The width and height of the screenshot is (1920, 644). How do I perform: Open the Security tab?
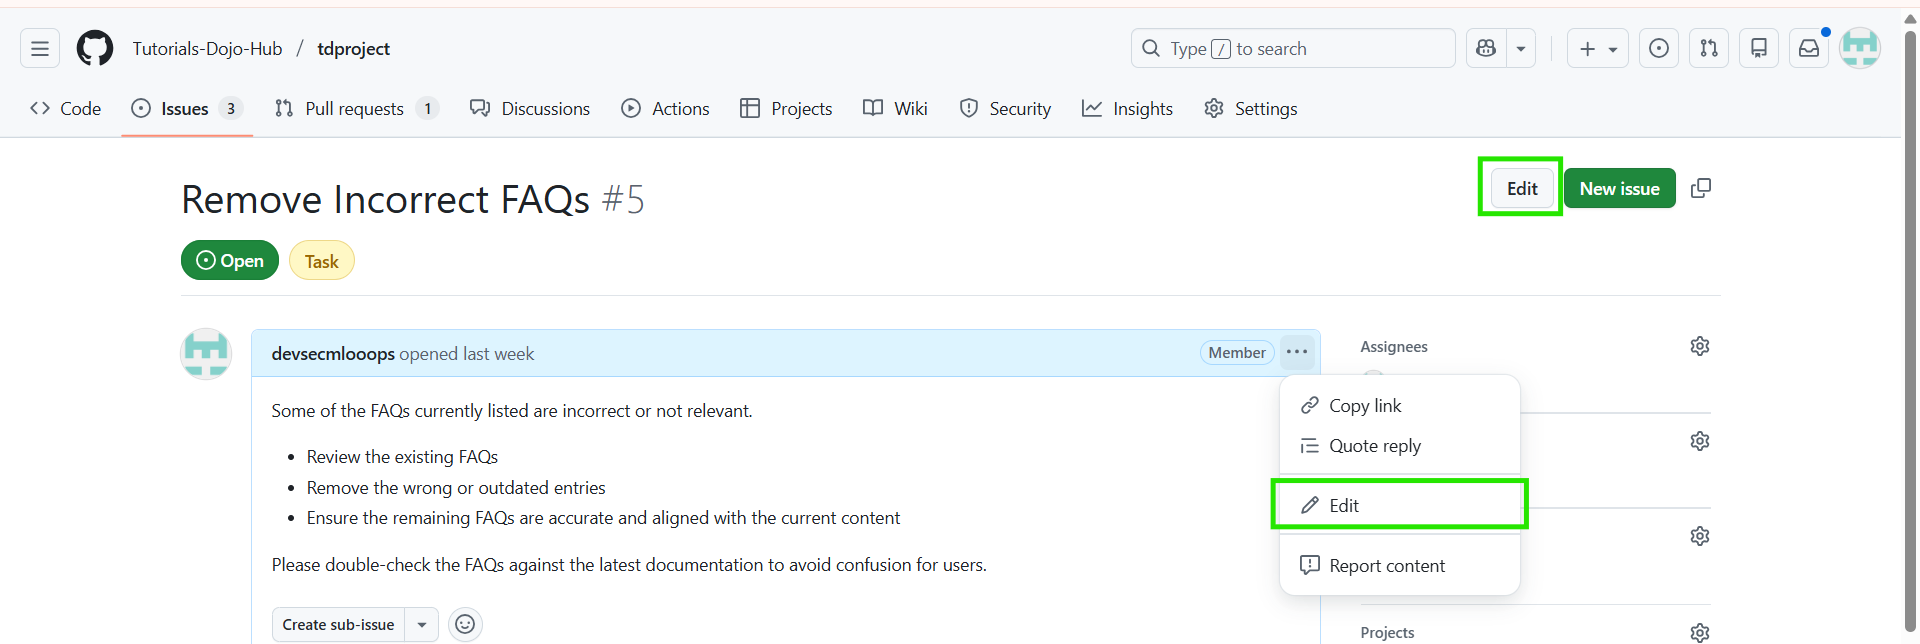[1005, 108]
